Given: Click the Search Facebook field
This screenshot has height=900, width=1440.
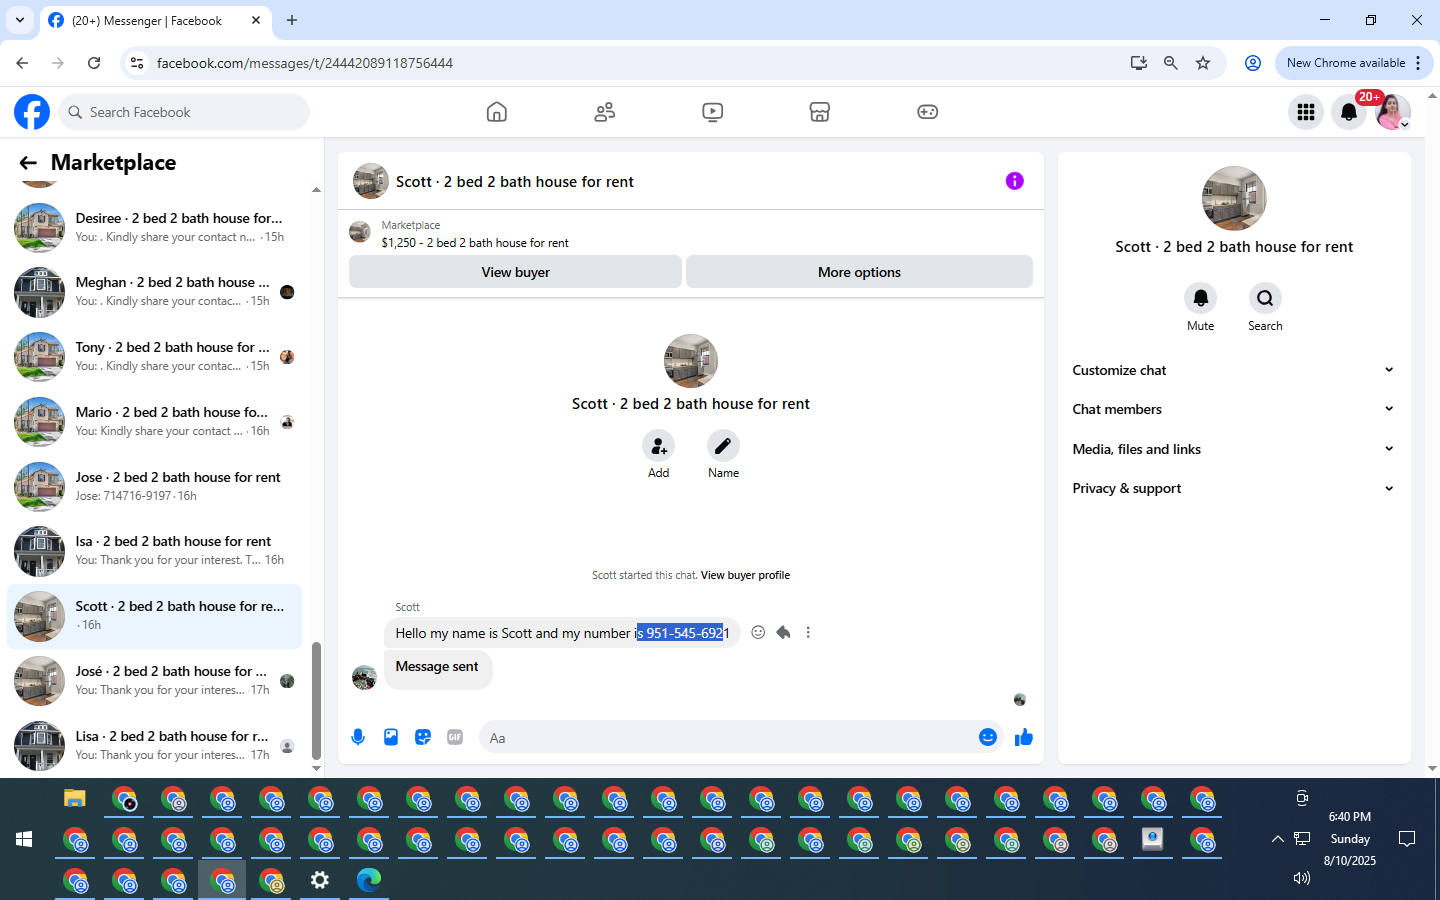Looking at the screenshot, I should (x=184, y=112).
